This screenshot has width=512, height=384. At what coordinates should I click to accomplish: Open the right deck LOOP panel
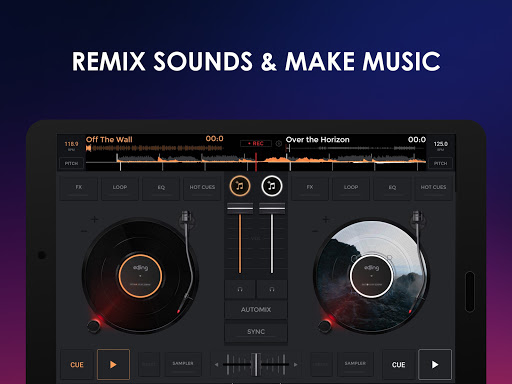tap(351, 188)
